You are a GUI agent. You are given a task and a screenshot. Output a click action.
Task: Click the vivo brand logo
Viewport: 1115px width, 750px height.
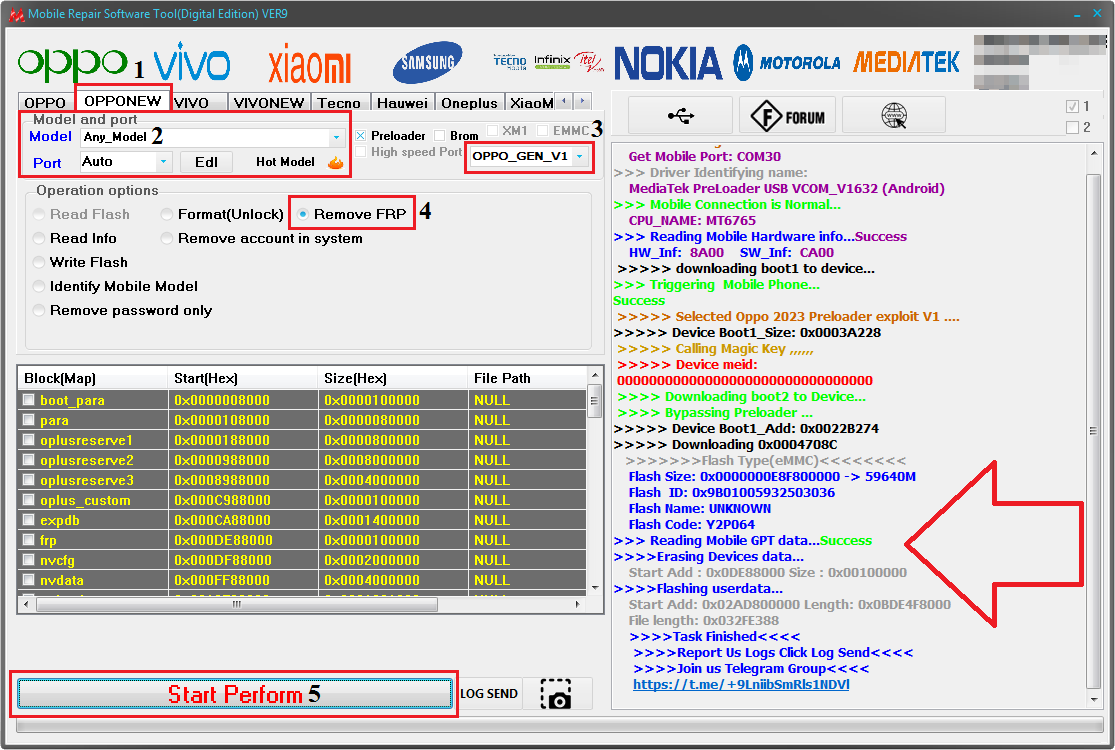[191, 61]
